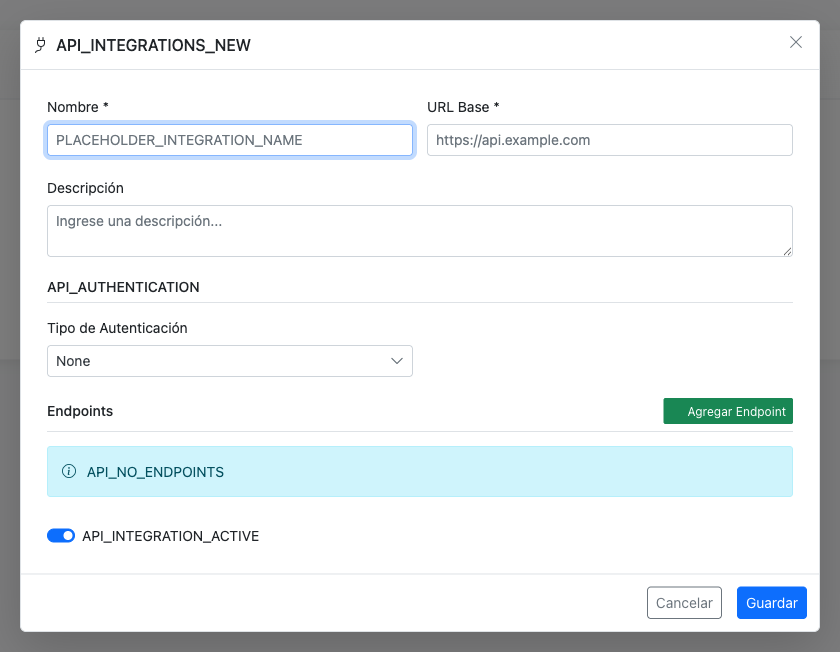The height and width of the screenshot is (652, 840).
Task: Click the Endpoints section heading
Action: pos(81,411)
